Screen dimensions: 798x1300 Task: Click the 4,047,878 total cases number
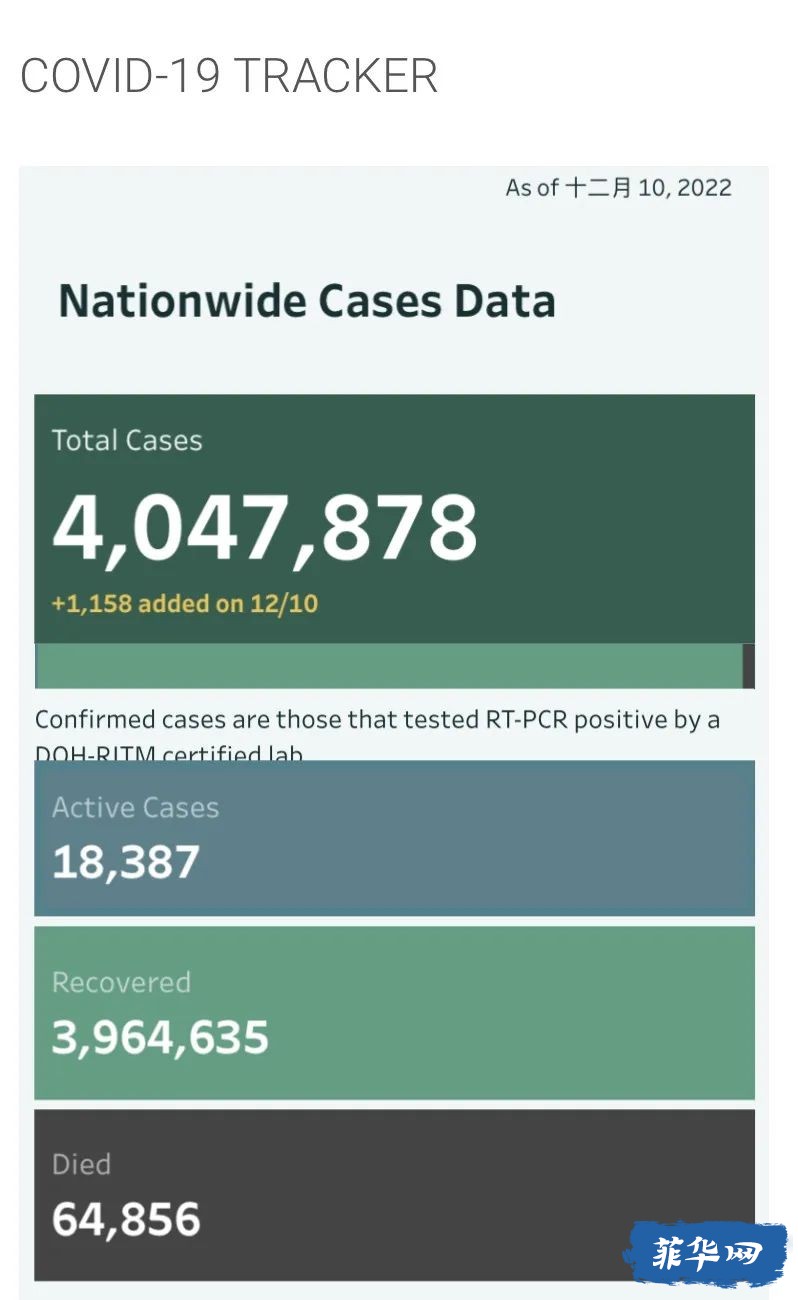tap(265, 527)
